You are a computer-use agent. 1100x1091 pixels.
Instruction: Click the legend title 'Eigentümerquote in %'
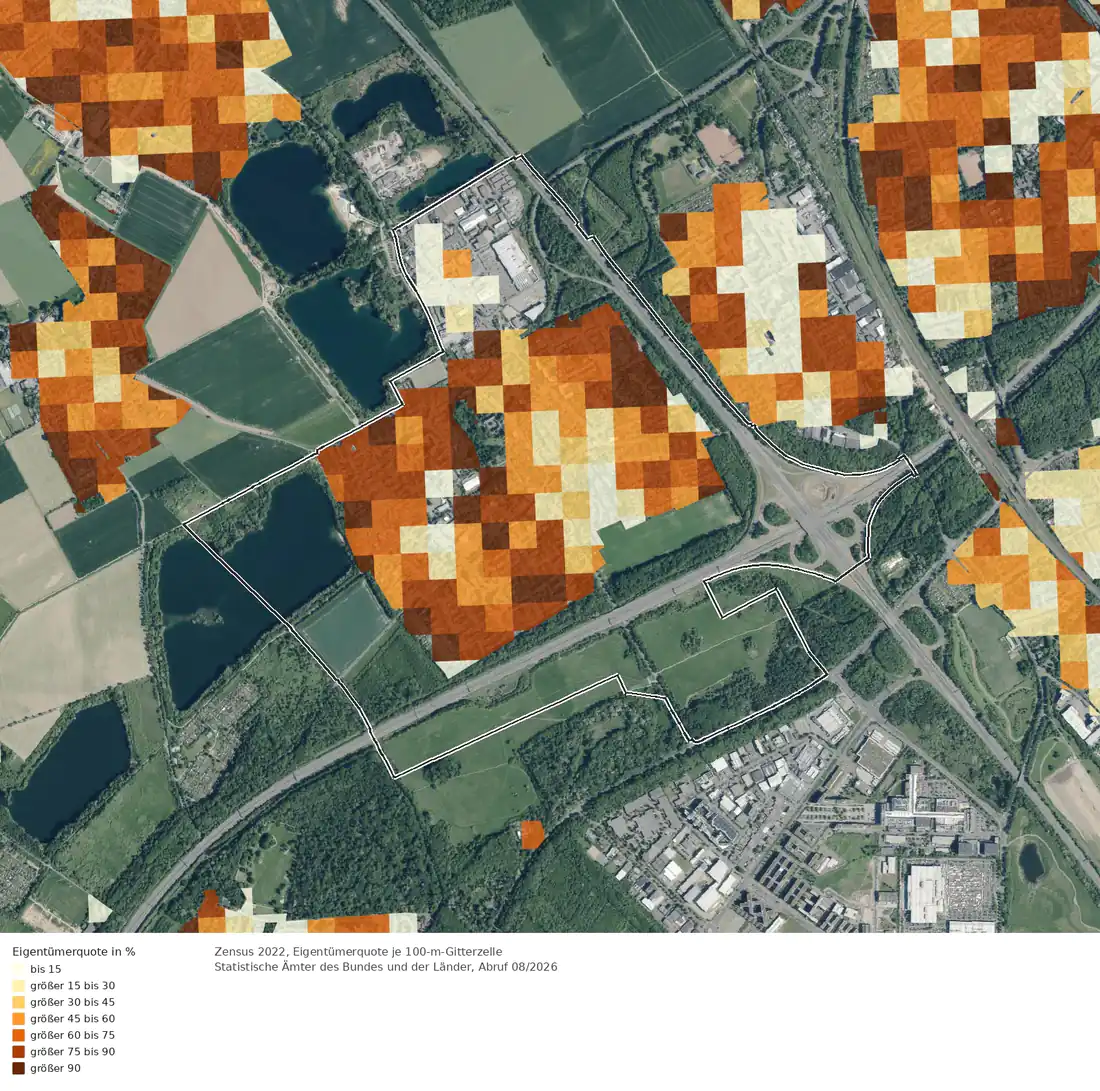pos(74,952)
